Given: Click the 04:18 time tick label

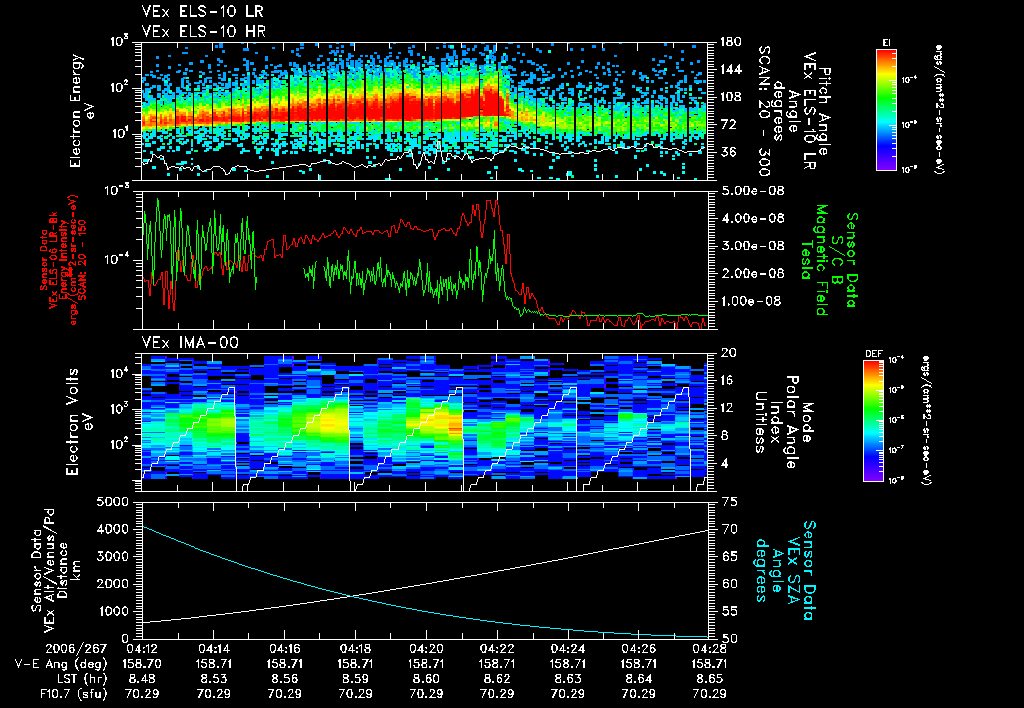Looking at the screenshot, I should tap(355, 649).
